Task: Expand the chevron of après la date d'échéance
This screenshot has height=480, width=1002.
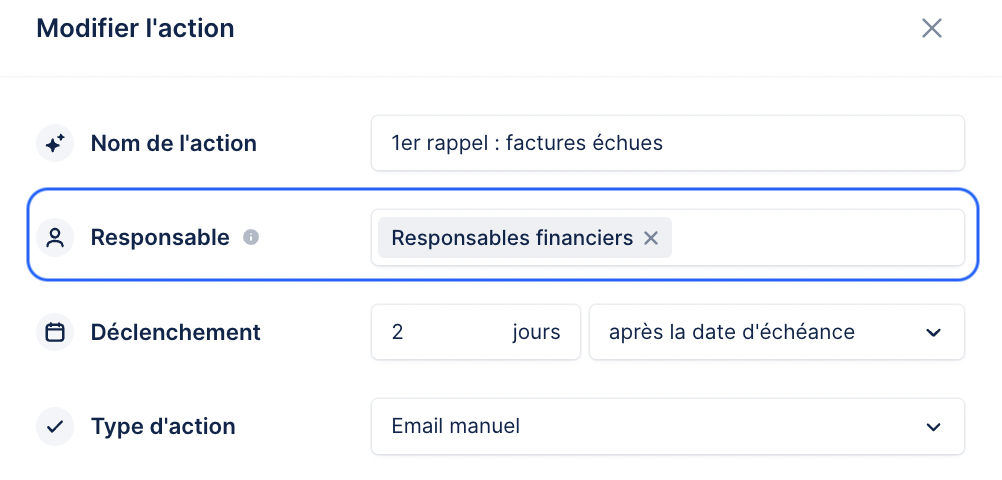Action: click(x=934, y=332)
